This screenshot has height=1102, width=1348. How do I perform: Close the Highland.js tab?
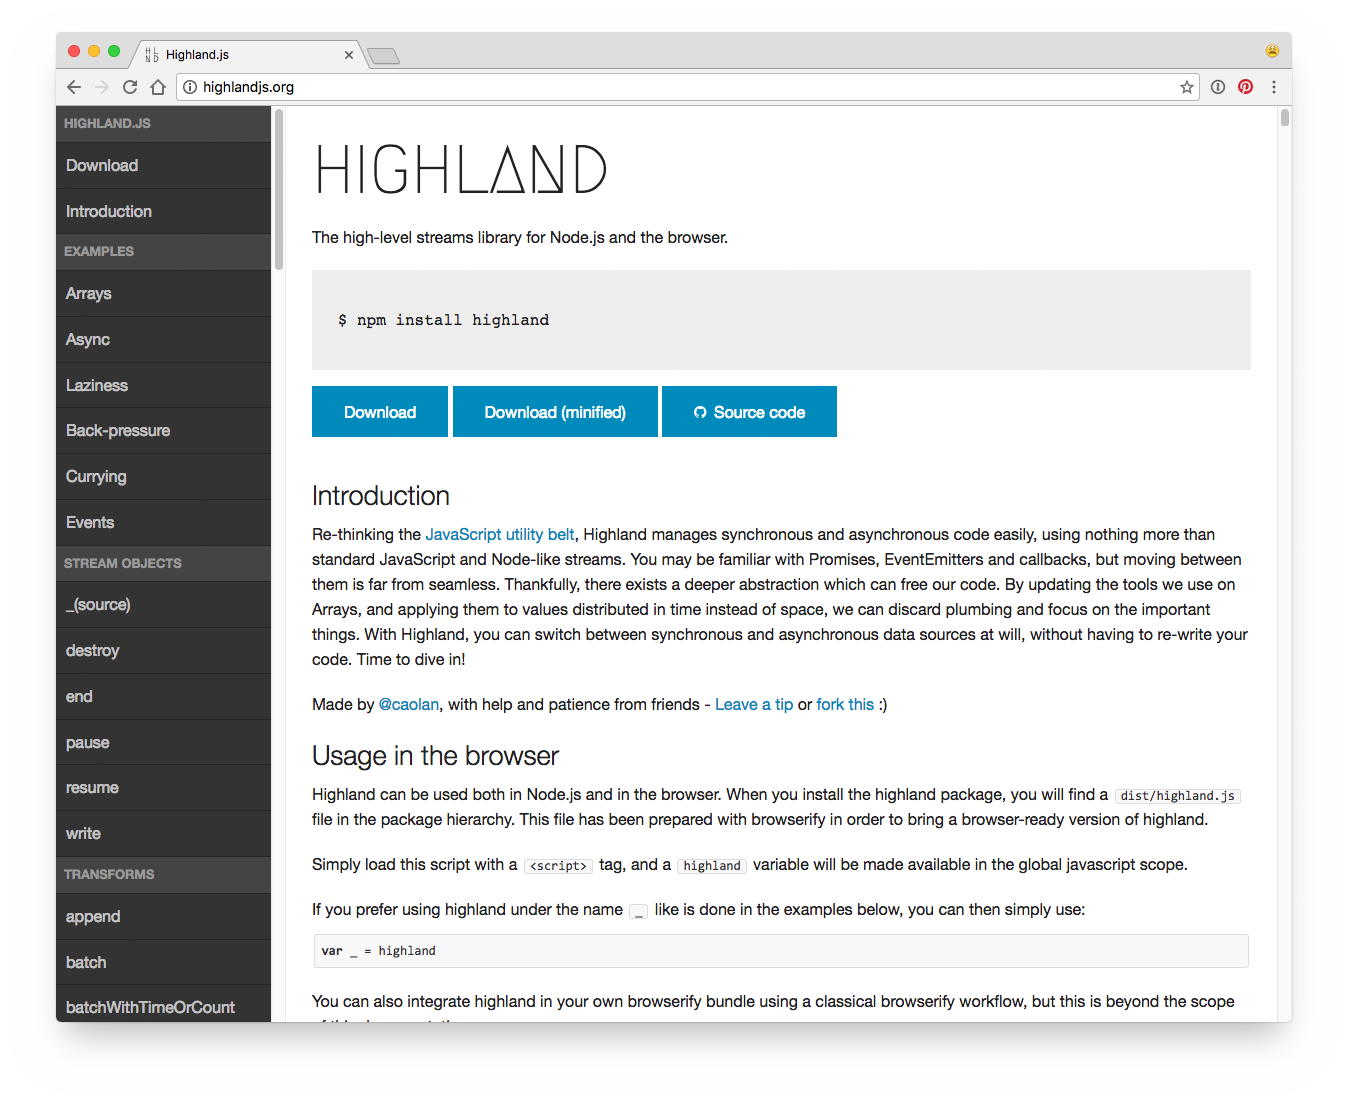(x=349, y=55)
